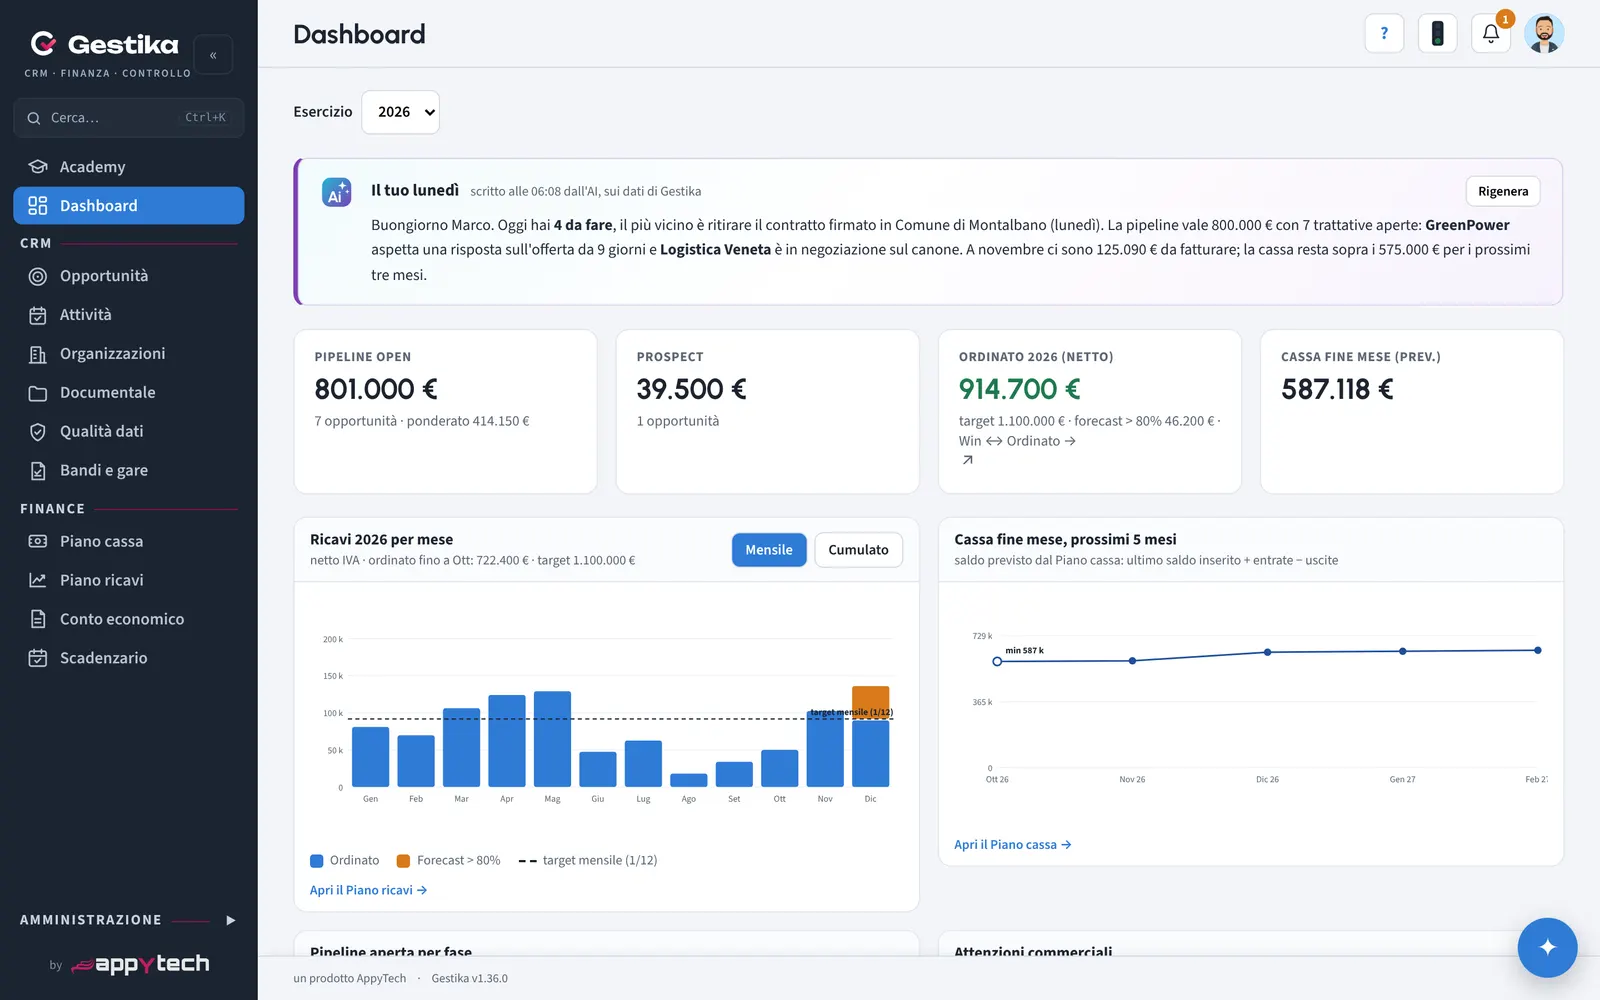Click the Prospect value 39.500 €
The image size is (1600, 1000).
pyautogui.click(x=692, y=389)
